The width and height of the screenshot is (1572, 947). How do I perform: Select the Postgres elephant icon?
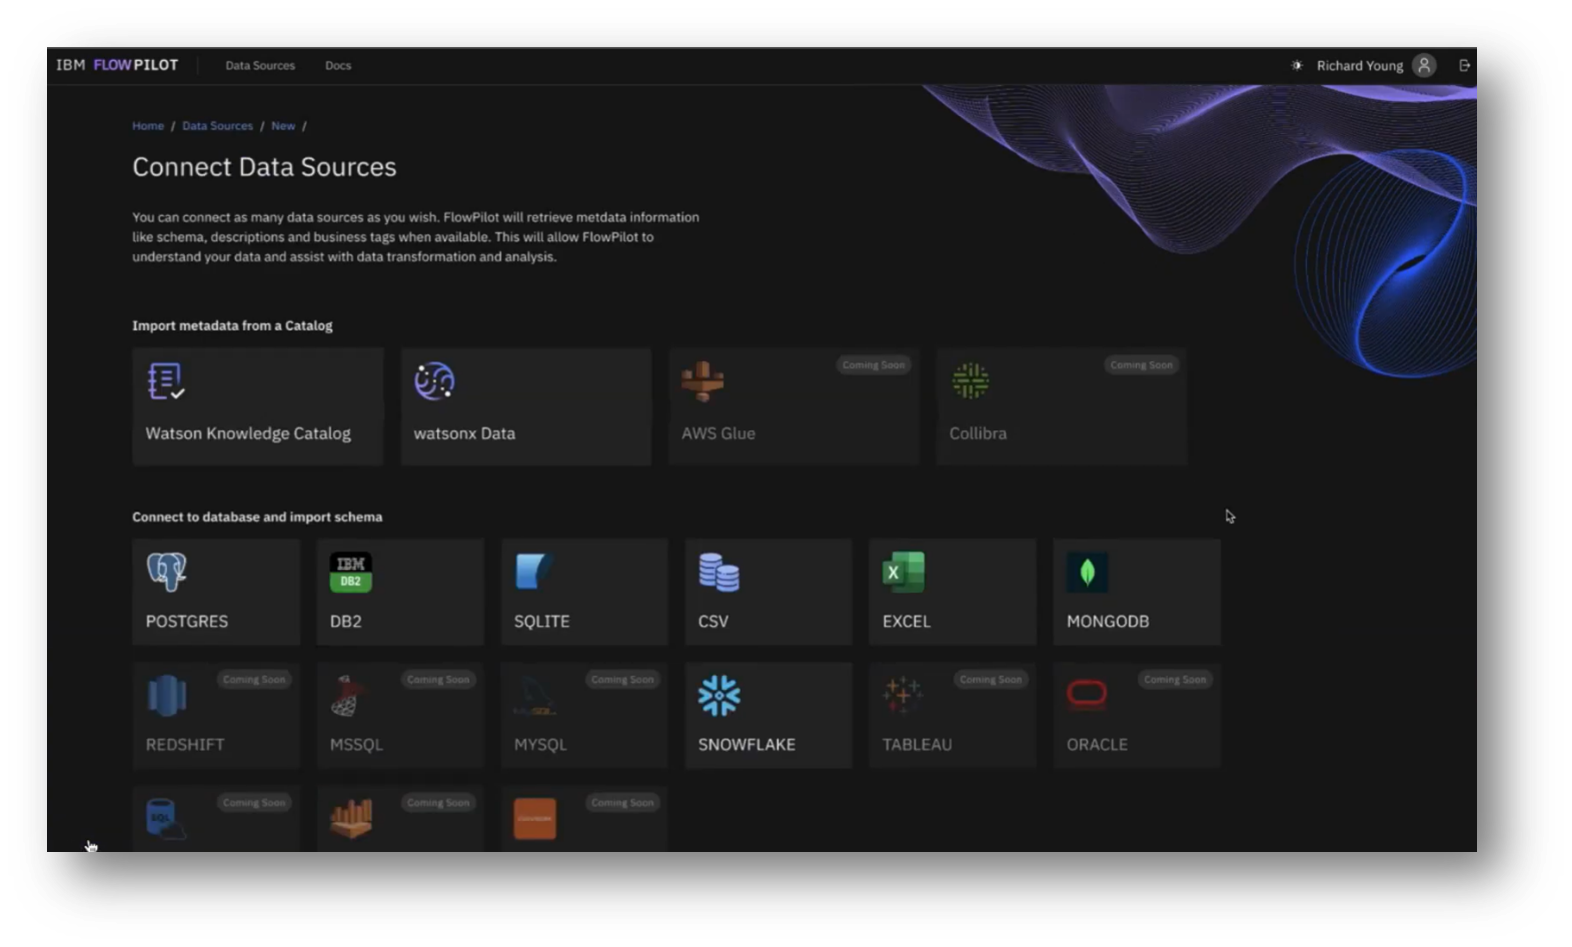pyautogui.click(x=166, y=572)
